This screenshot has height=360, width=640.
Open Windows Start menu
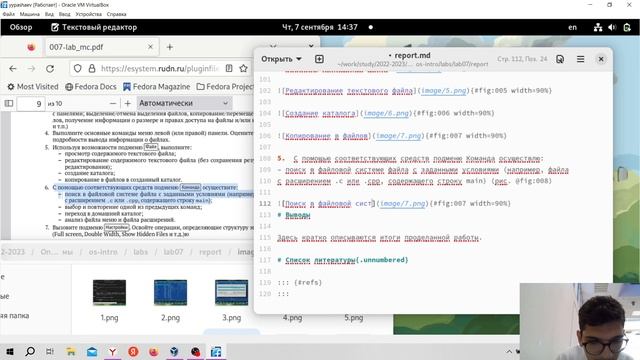10,351
